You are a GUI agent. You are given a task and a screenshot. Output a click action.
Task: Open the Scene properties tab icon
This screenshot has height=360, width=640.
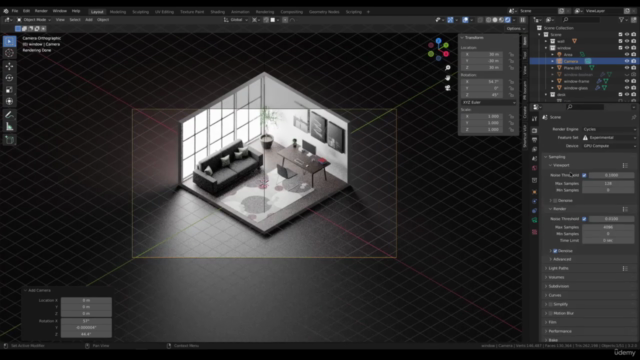(535, 159)
